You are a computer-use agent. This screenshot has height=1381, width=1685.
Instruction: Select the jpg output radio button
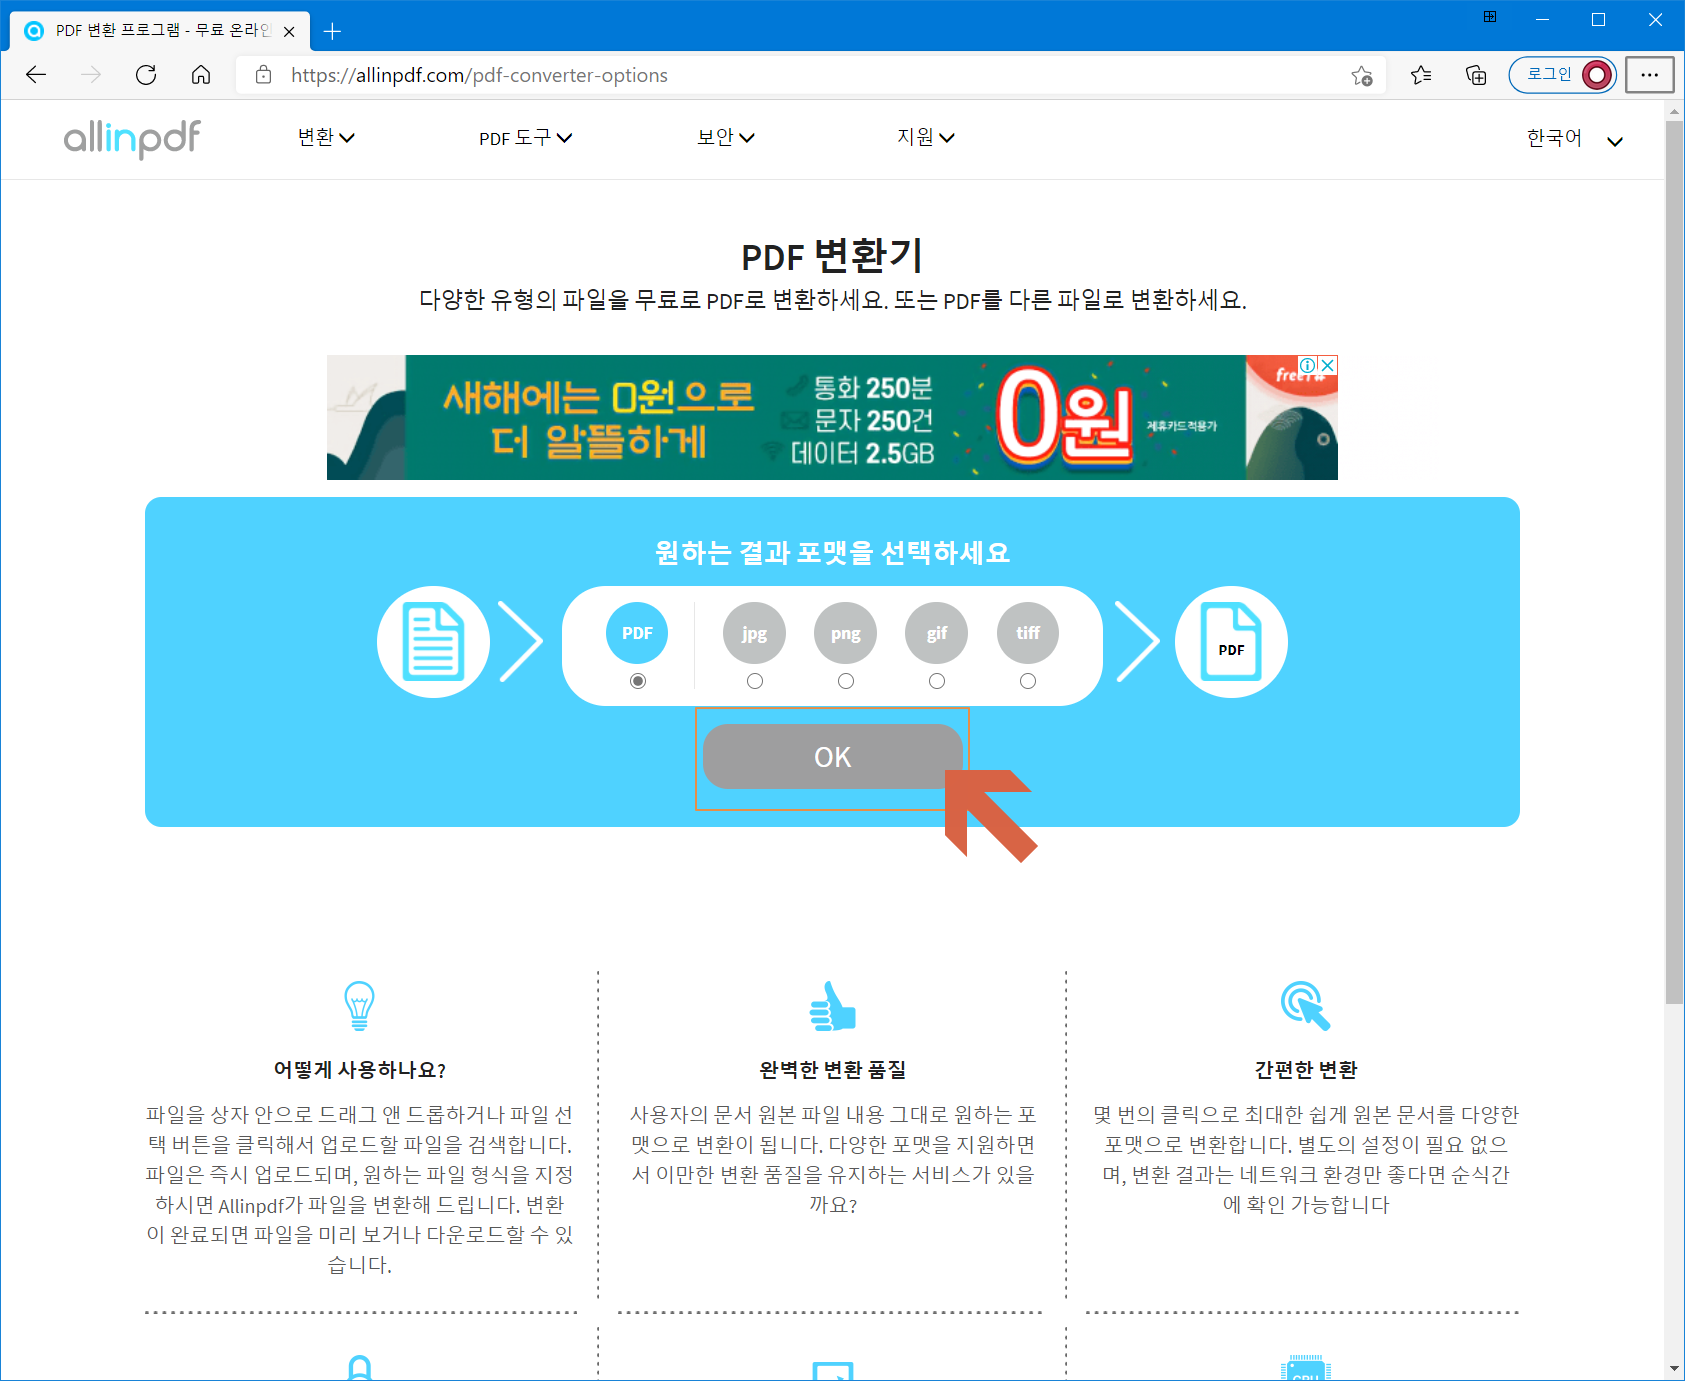pos(755,681)
